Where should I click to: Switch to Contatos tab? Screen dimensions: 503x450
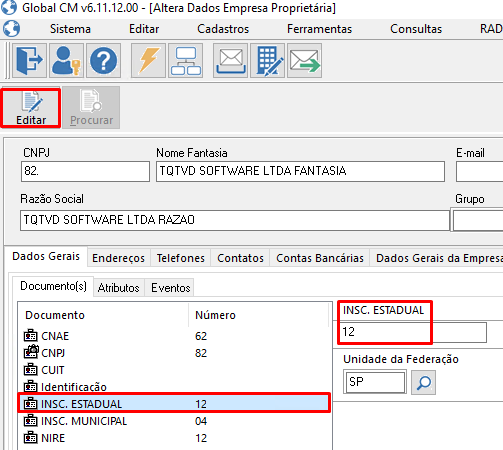[240, 258]
